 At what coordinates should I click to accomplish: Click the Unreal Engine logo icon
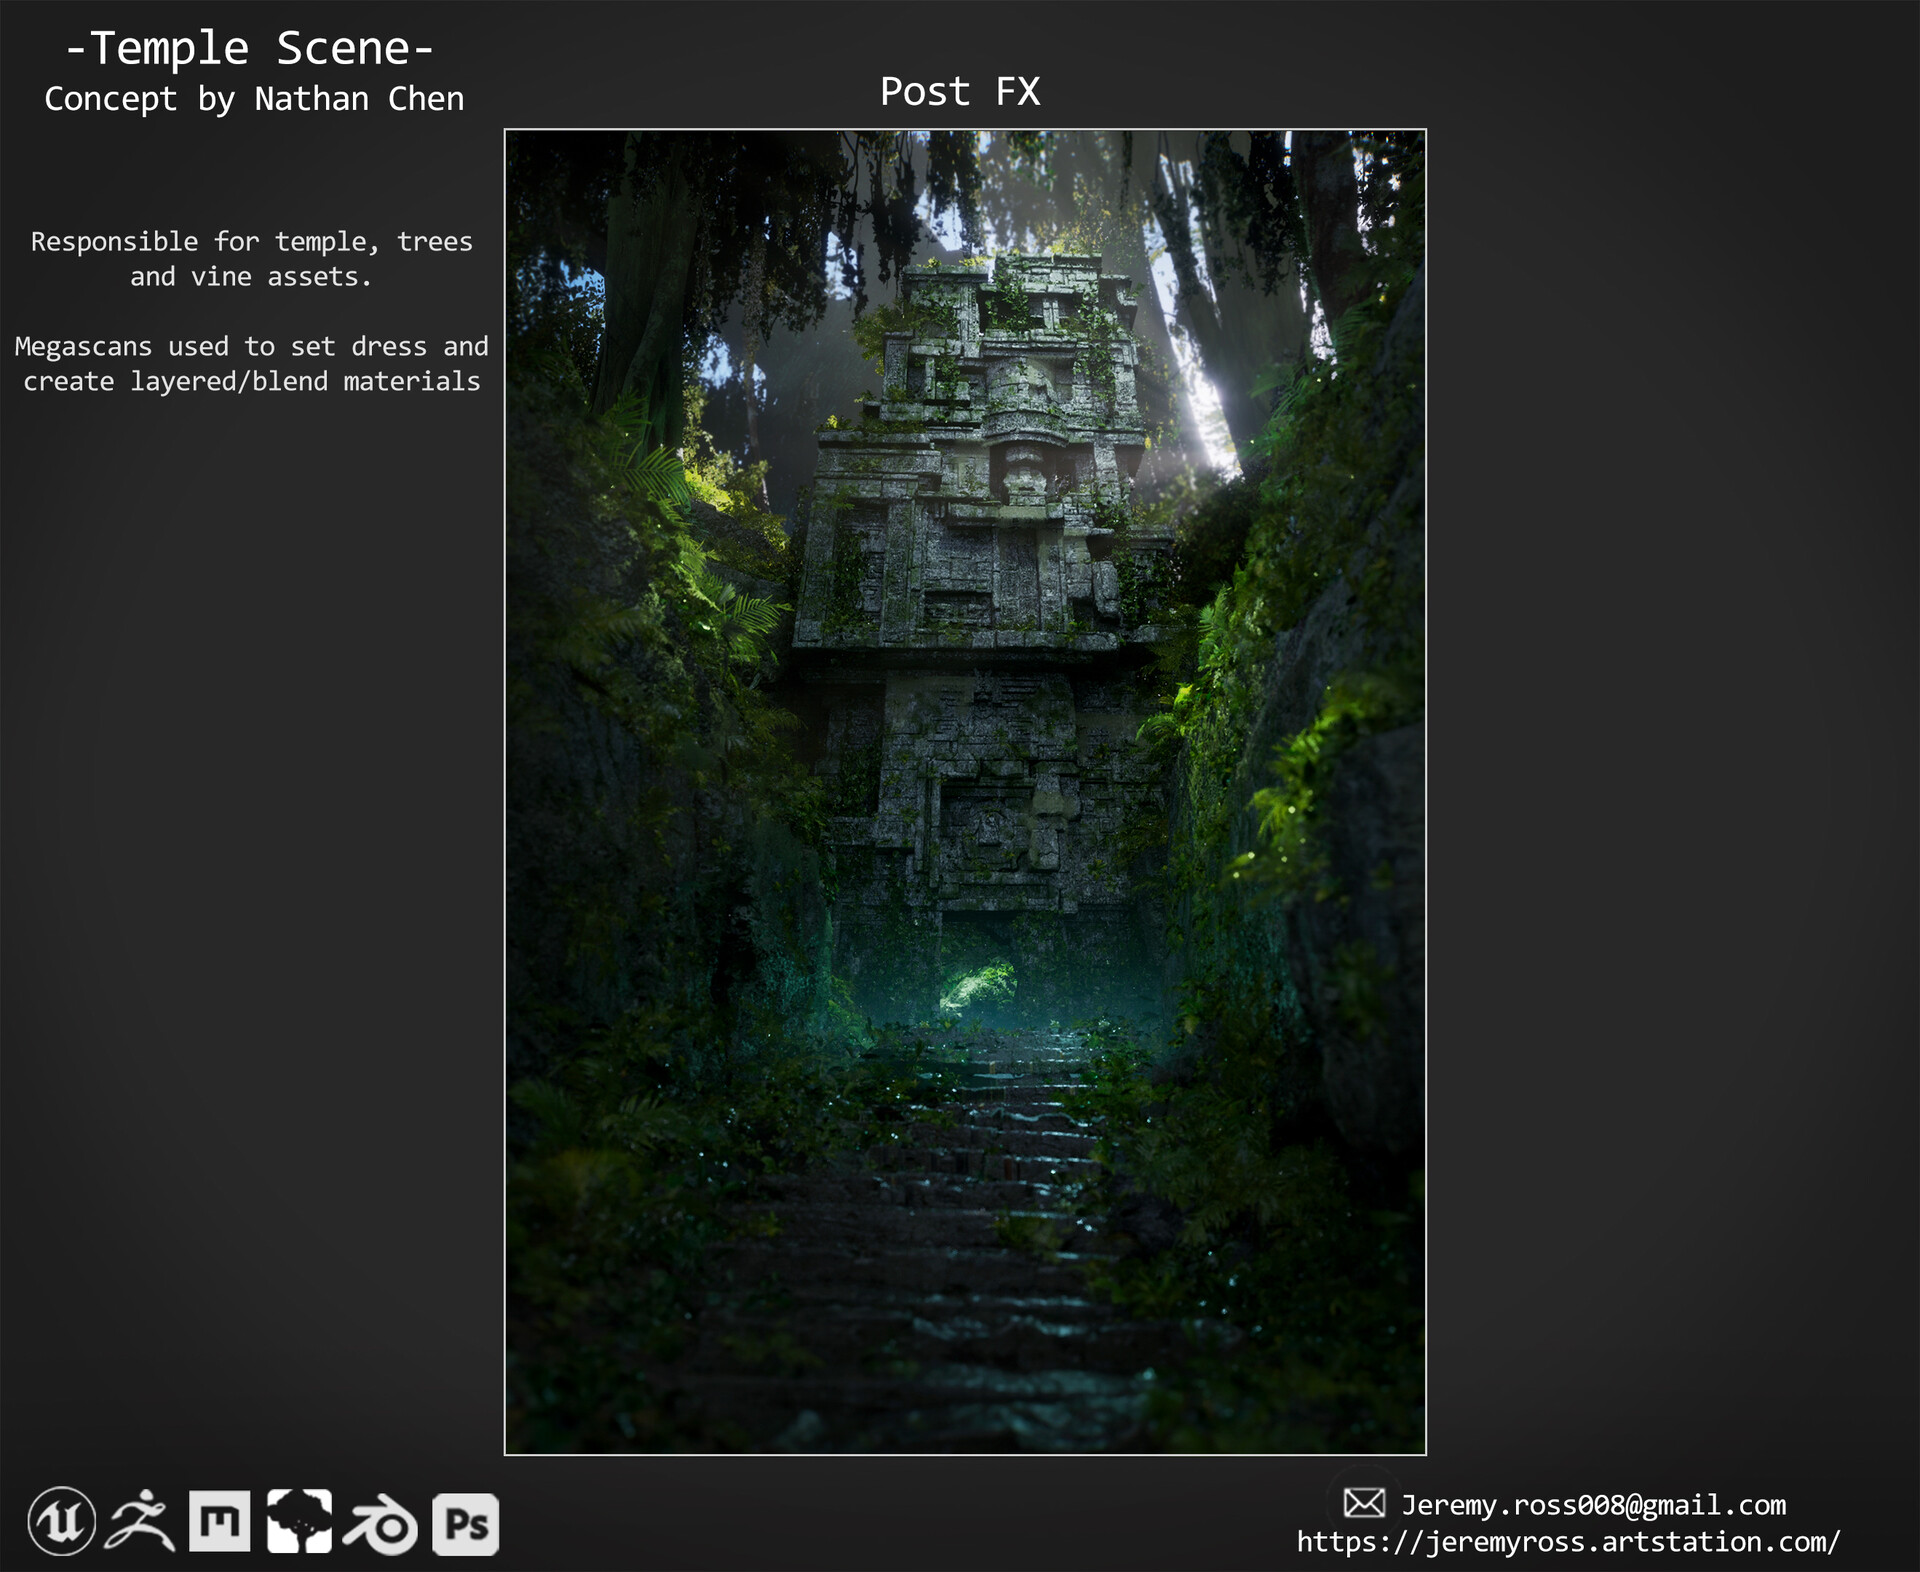coord(62,1522)
